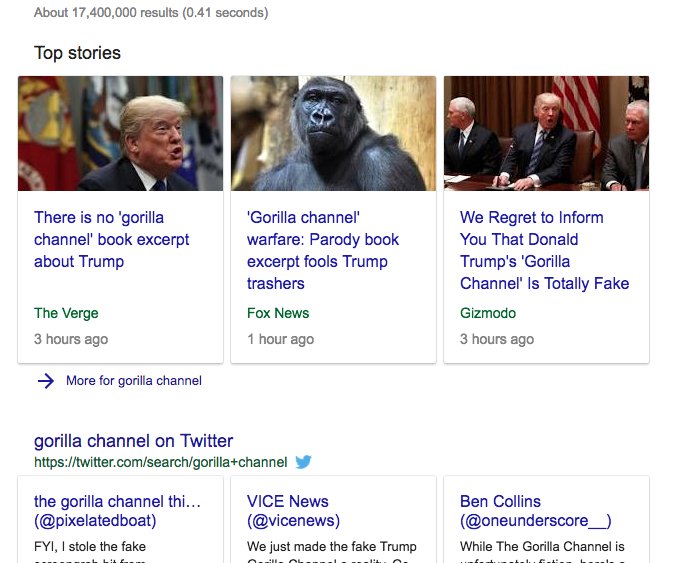Open The Verge story thumbnail image
Screen dimensions: 680x563
click(x=121, y=133)
